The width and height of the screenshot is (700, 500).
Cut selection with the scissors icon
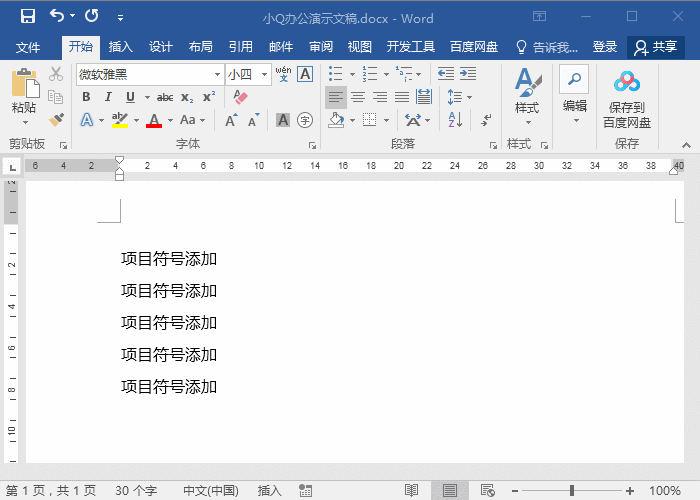click(56, 74)
